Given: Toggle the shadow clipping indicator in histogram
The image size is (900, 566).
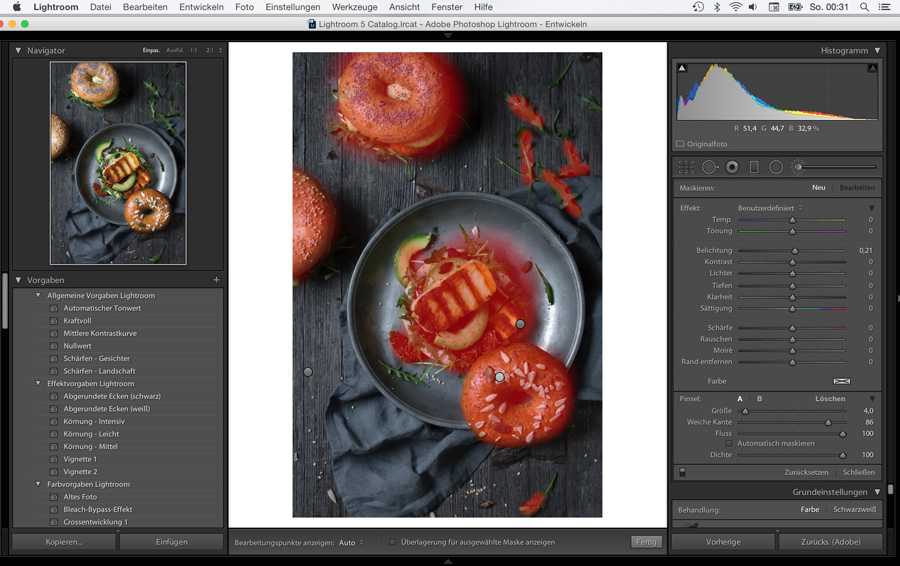Looking at the screenshot, I should point(682,69).
